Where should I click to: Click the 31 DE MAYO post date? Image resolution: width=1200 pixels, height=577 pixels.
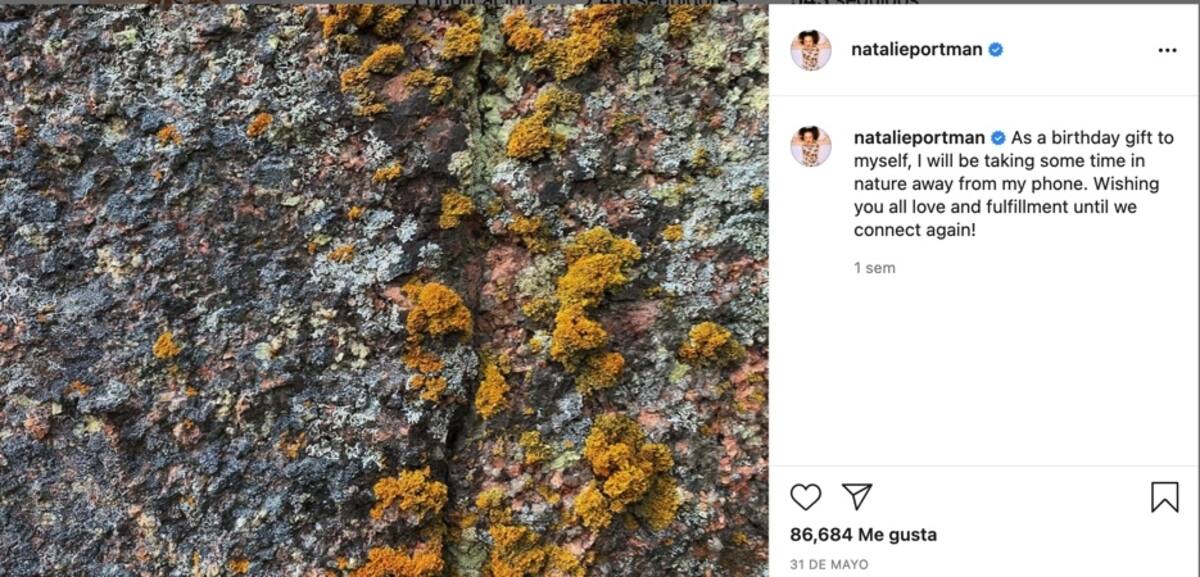(x=829, y=565)
